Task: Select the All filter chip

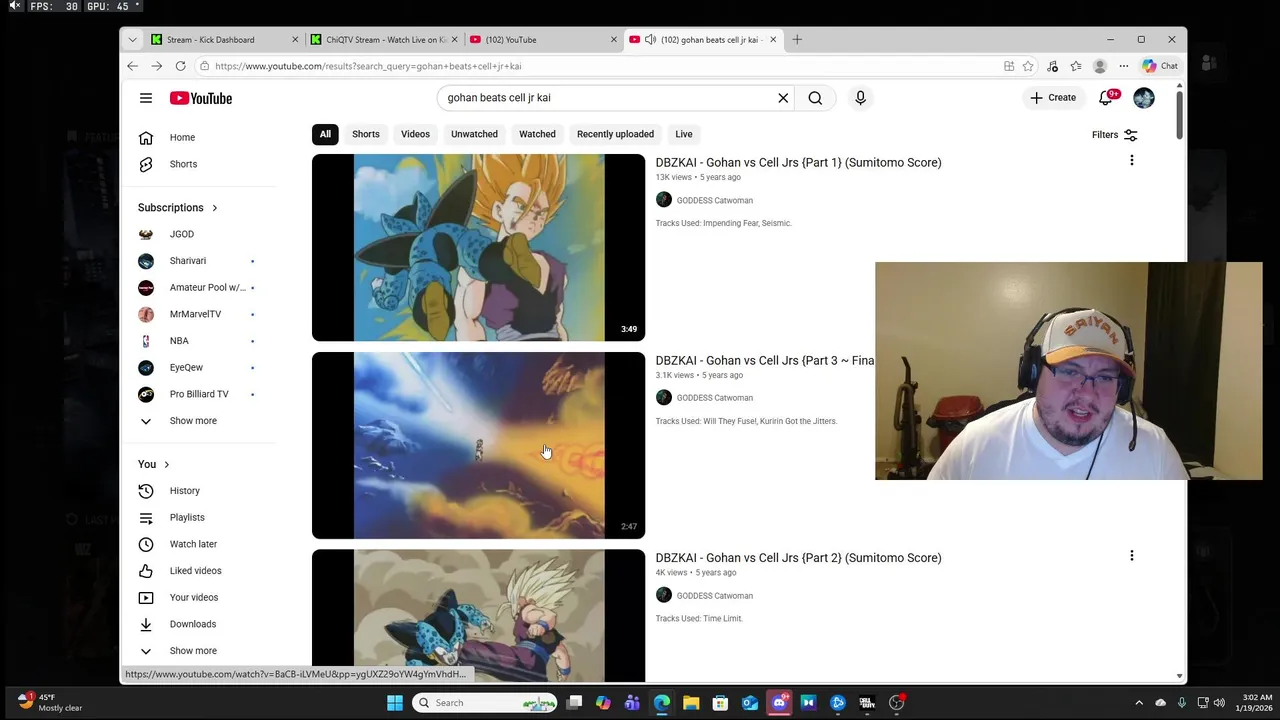Action: (325, 134)
